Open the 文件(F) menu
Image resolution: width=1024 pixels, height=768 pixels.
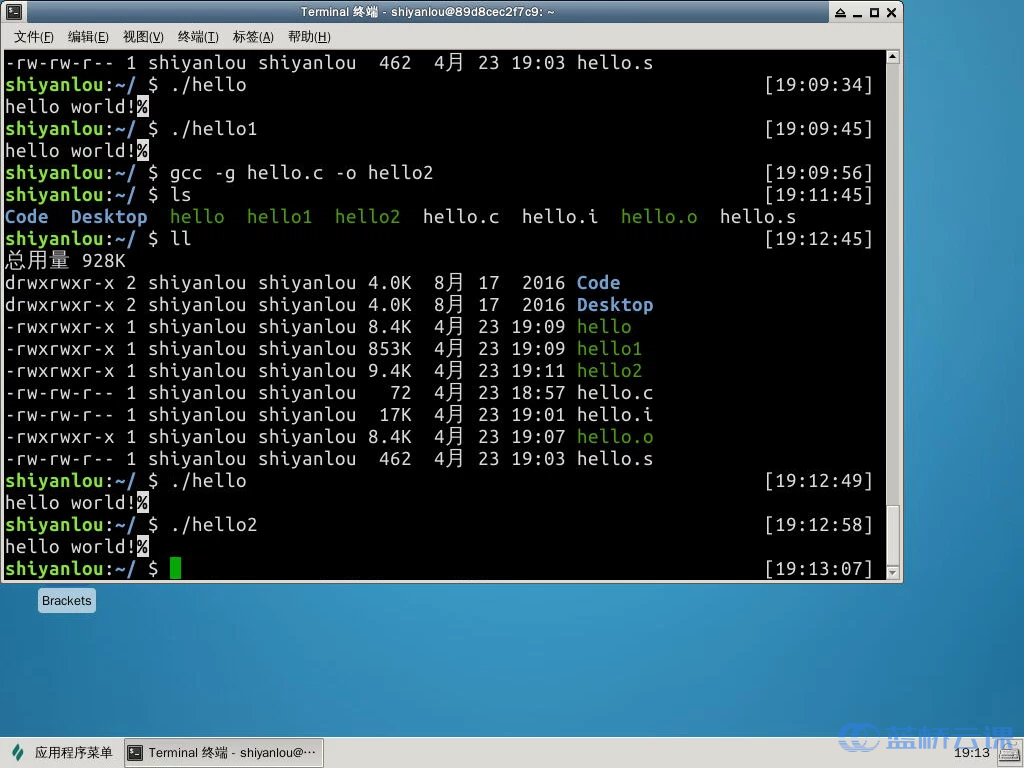(x=33, y=37)
